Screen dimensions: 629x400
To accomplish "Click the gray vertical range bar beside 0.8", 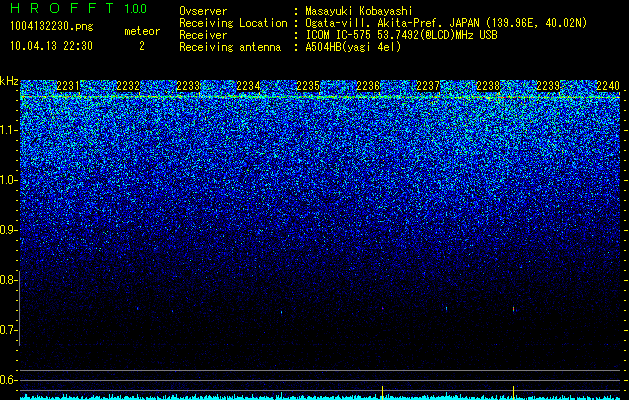I will tap(19, 308).
